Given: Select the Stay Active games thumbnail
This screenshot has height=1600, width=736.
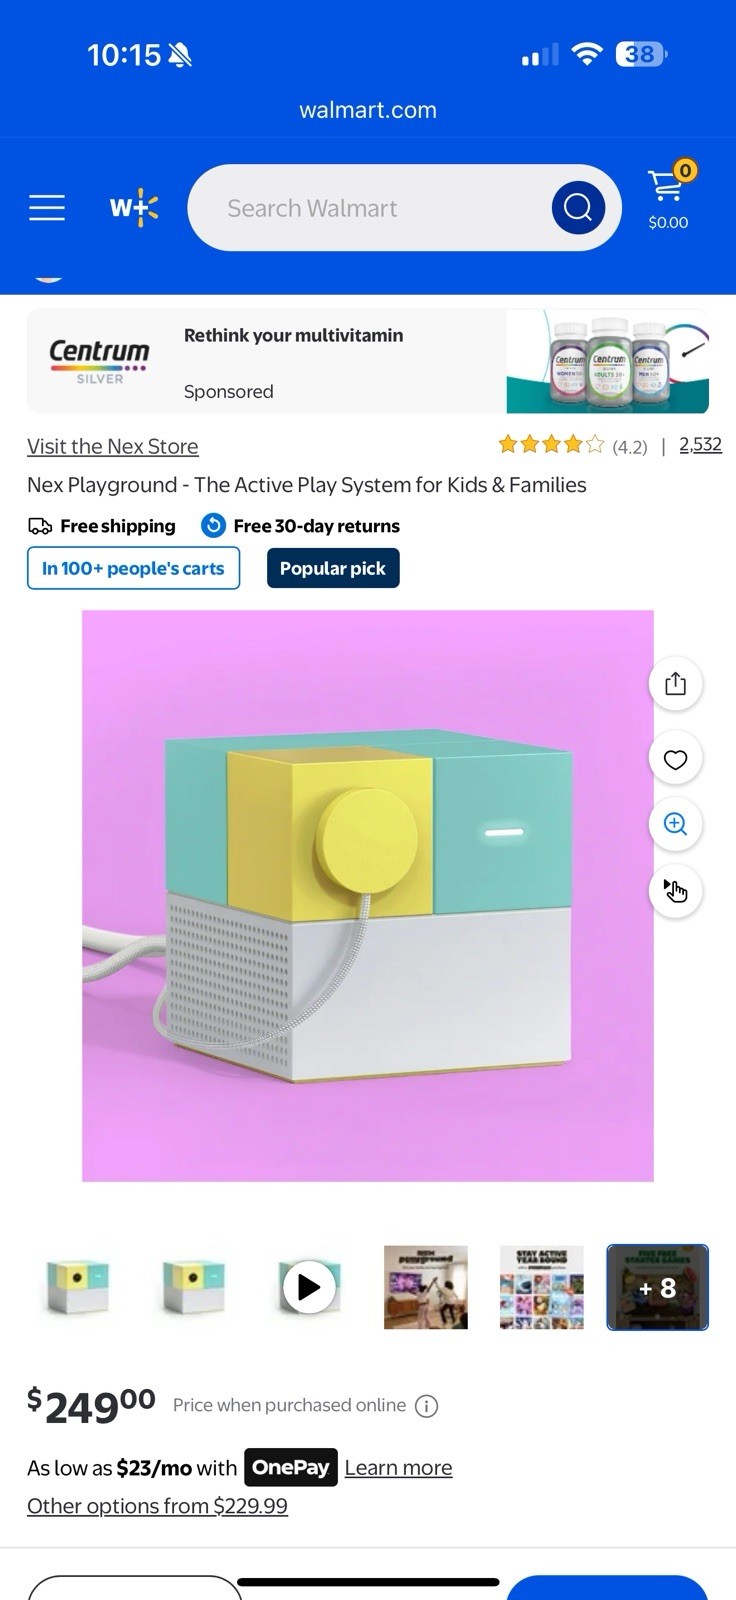Looking at the screenshot, I should pyautogui.click(x=541, y=1287).
